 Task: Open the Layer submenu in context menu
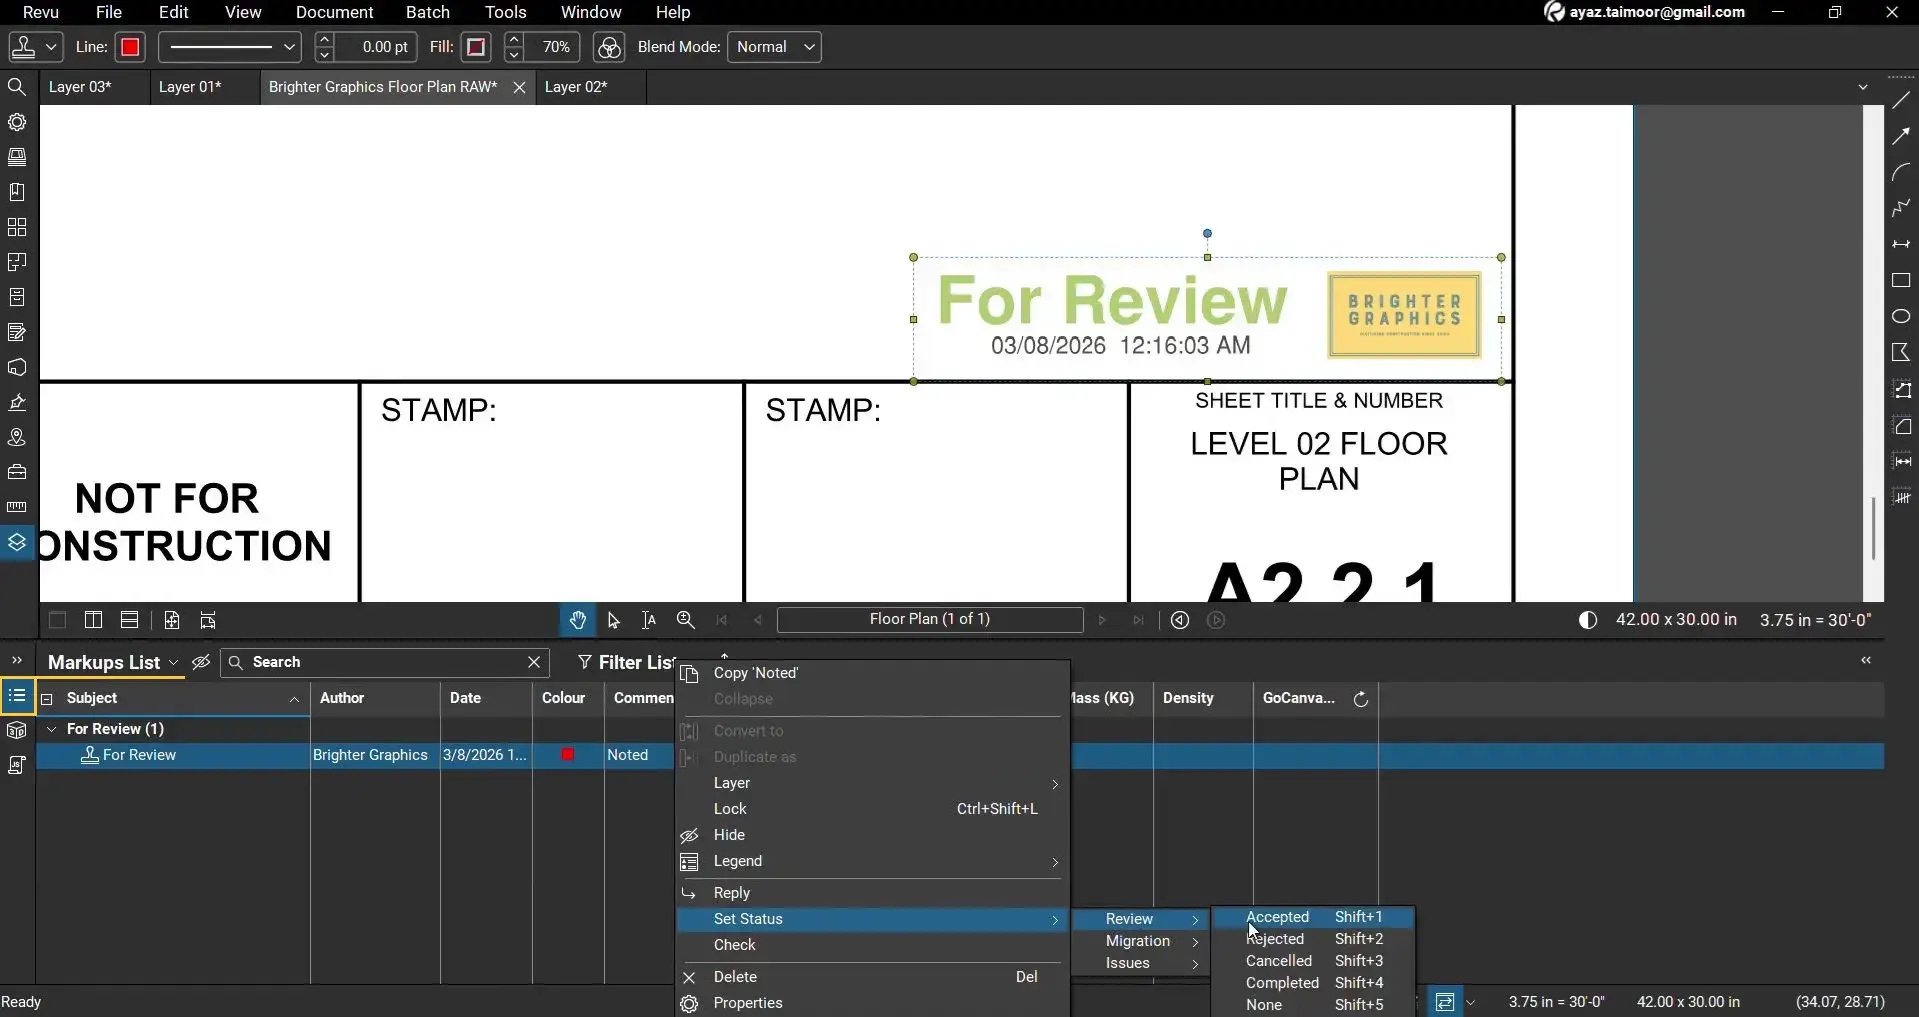click(873, 783)
